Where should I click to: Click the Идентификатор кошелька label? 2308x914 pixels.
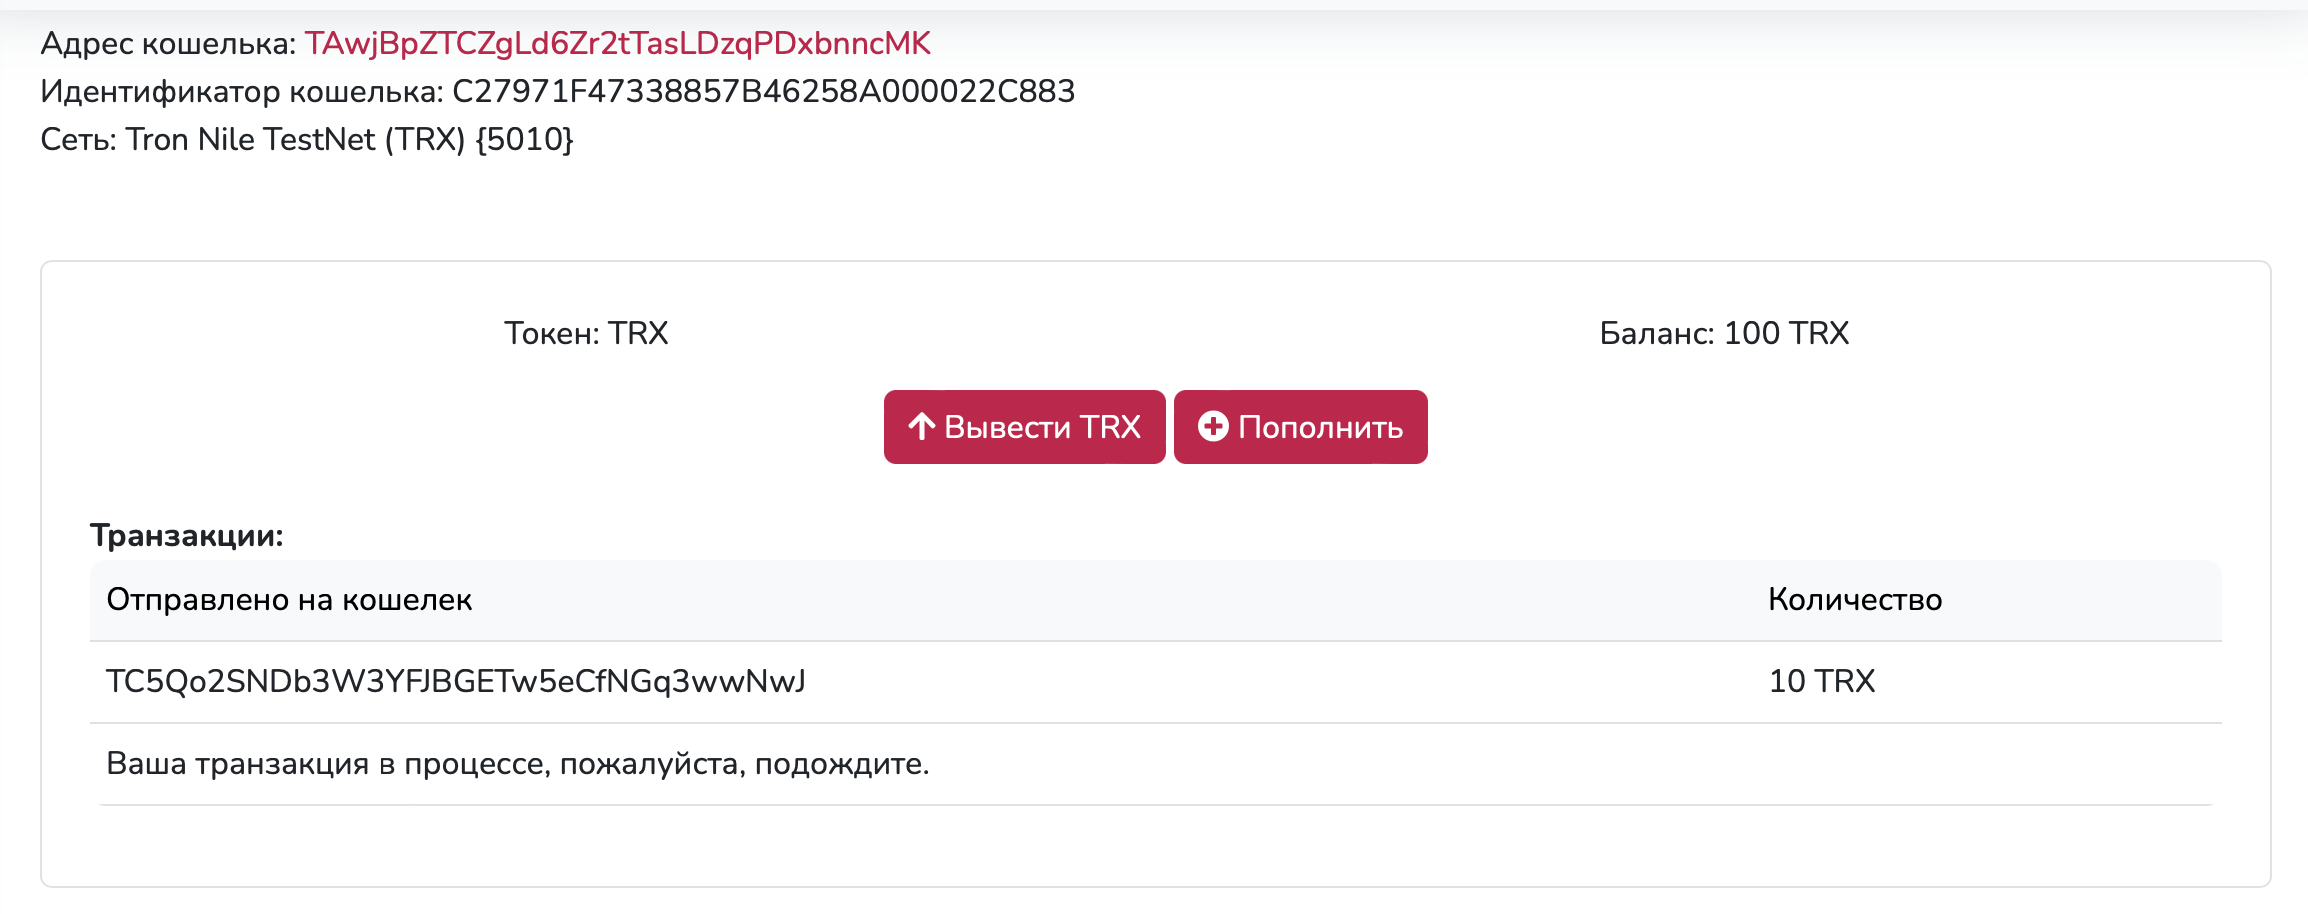pos(241,91)
